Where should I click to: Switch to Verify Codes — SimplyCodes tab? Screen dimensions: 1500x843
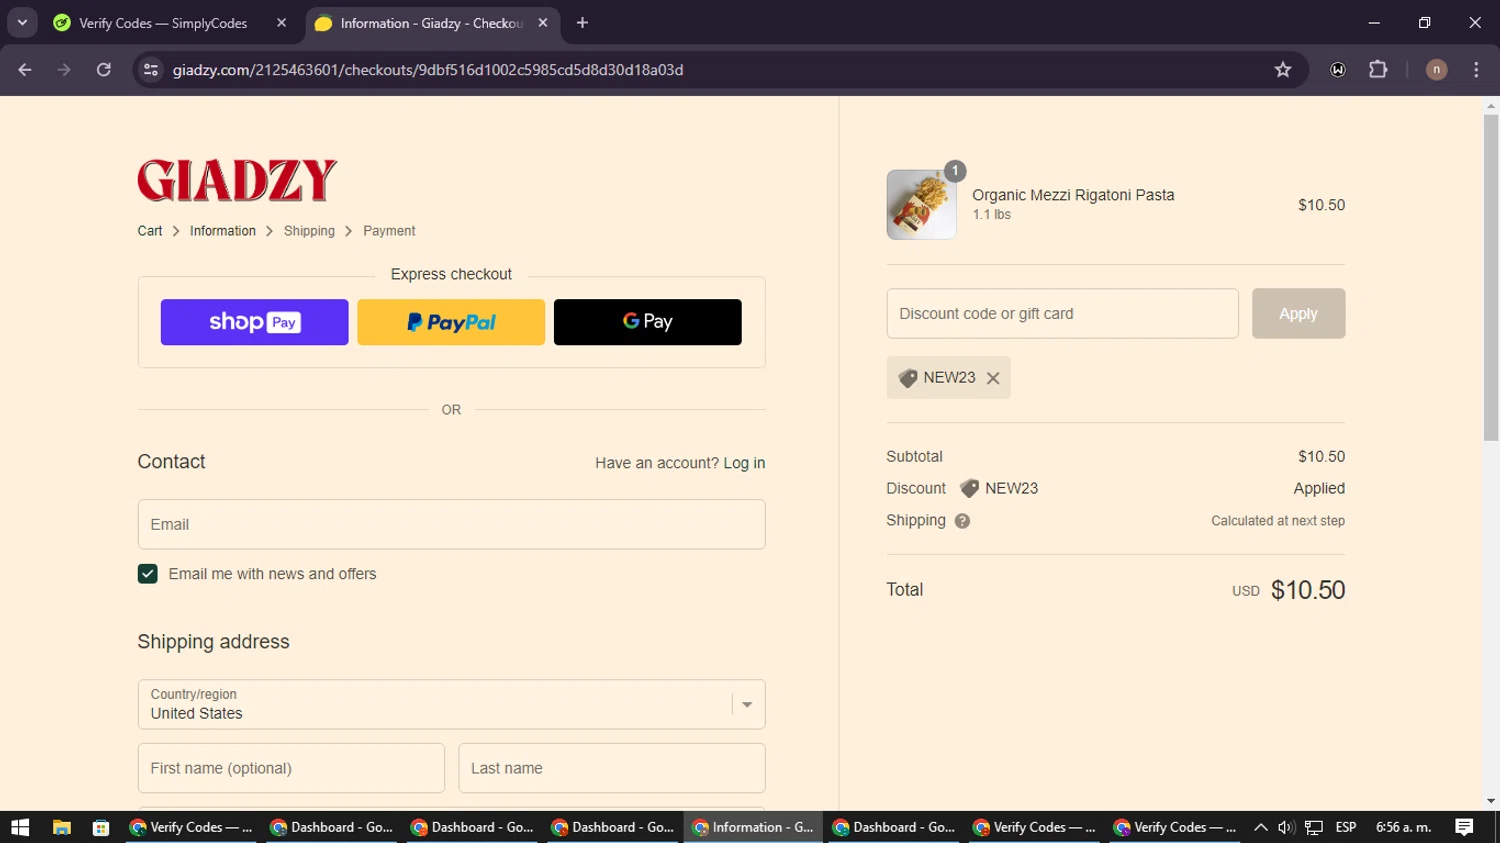pos(162,23)
